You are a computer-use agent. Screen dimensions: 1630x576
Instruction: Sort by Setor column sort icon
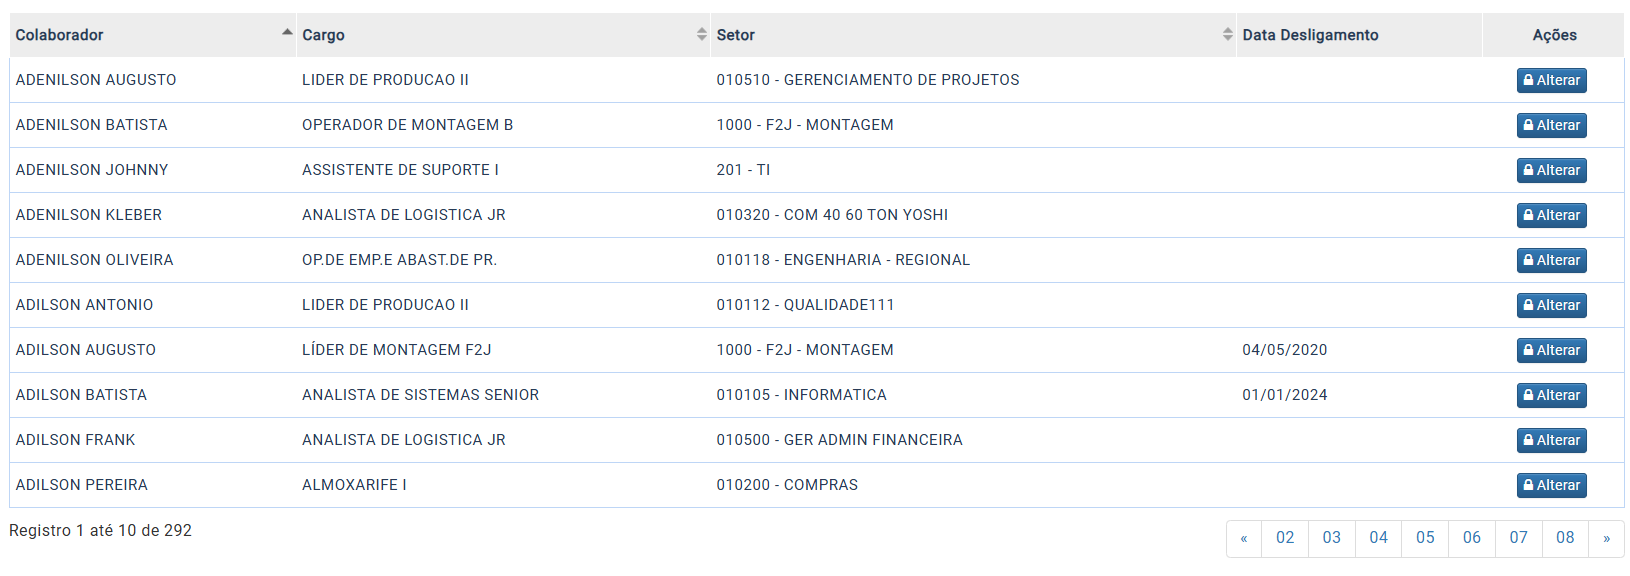point(1228,34)
